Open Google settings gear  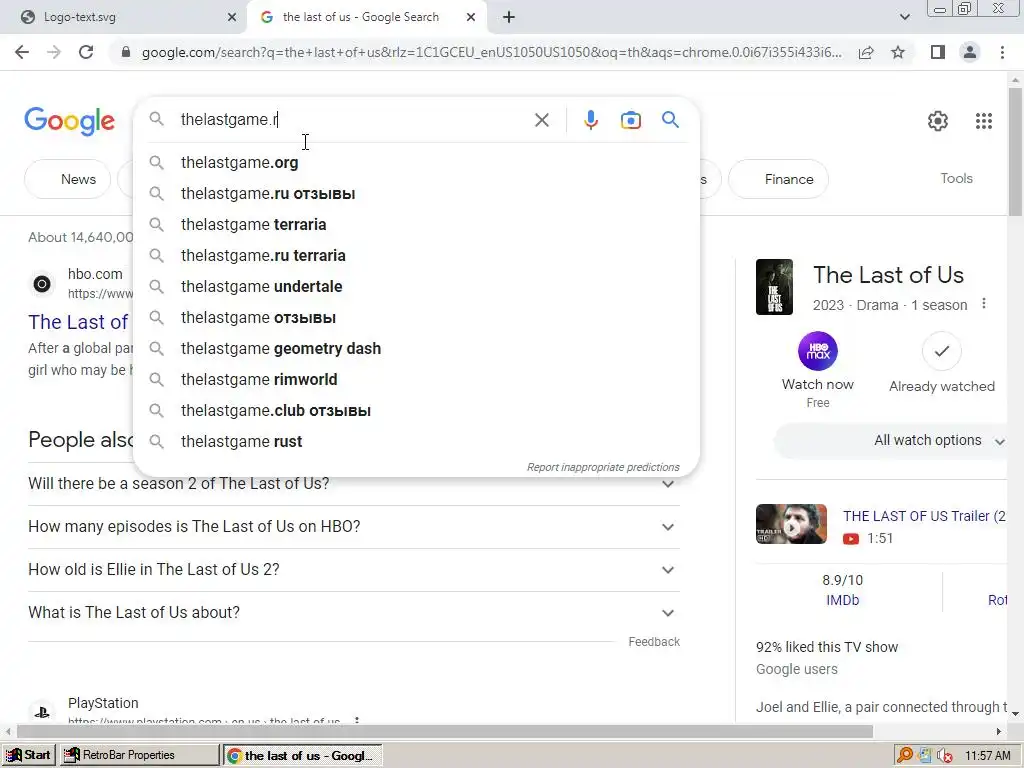pos(938,121)
